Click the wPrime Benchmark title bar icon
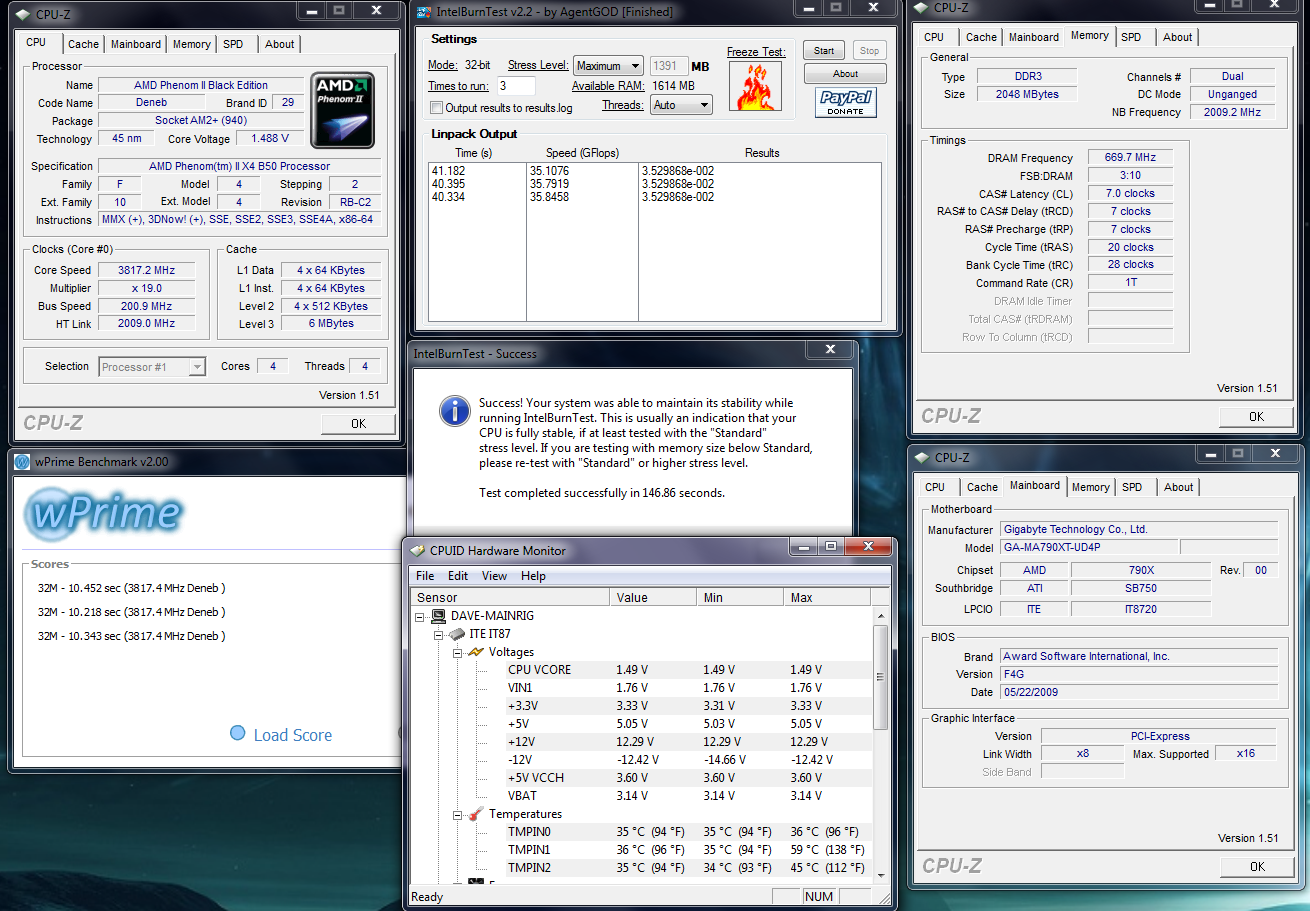Image resolution: width=1310 pixels, height=911 pixels. coord(23,461)
